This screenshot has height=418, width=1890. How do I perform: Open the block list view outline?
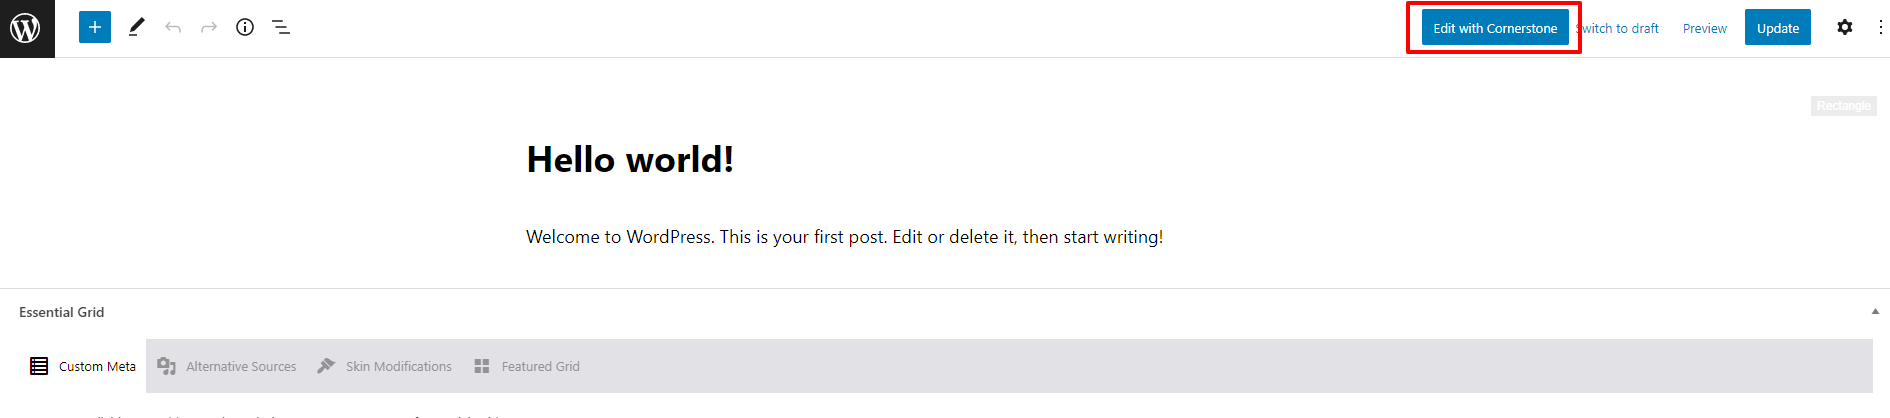pyautogui.click(x=281, y=27)
